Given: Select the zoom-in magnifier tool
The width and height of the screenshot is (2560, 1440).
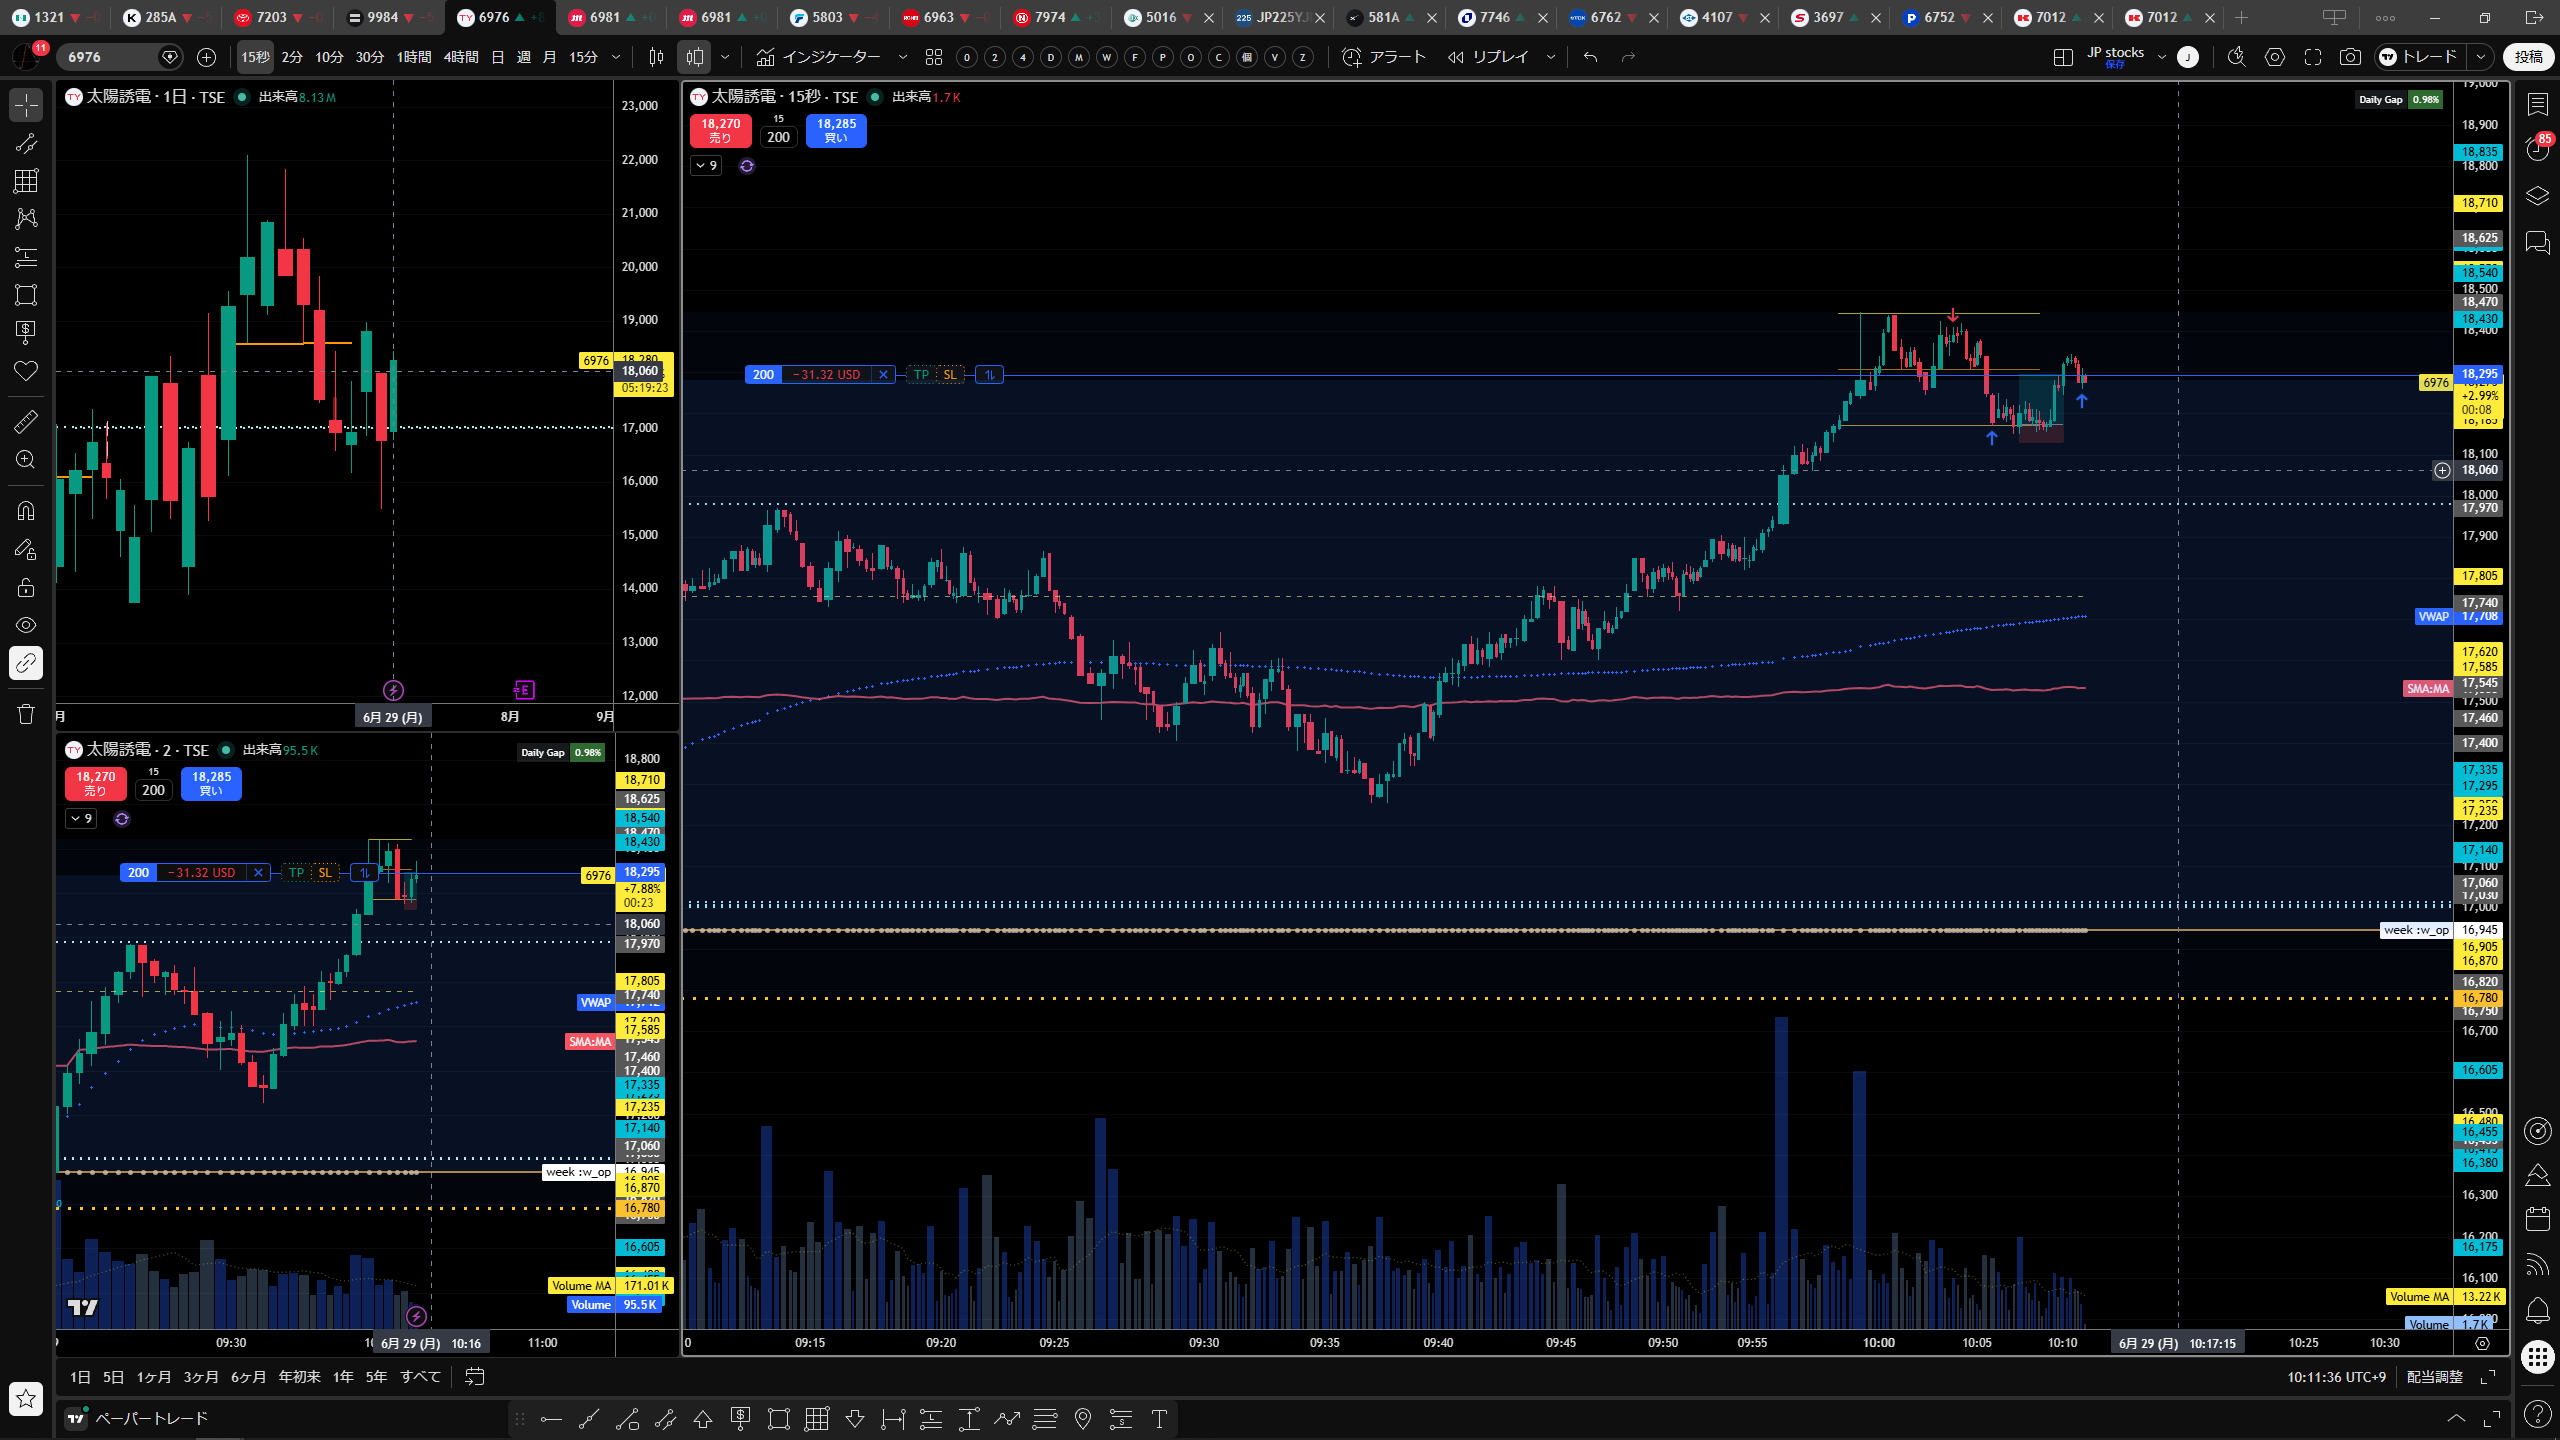Looking at the screenshot, I should (x=26, y=459).
